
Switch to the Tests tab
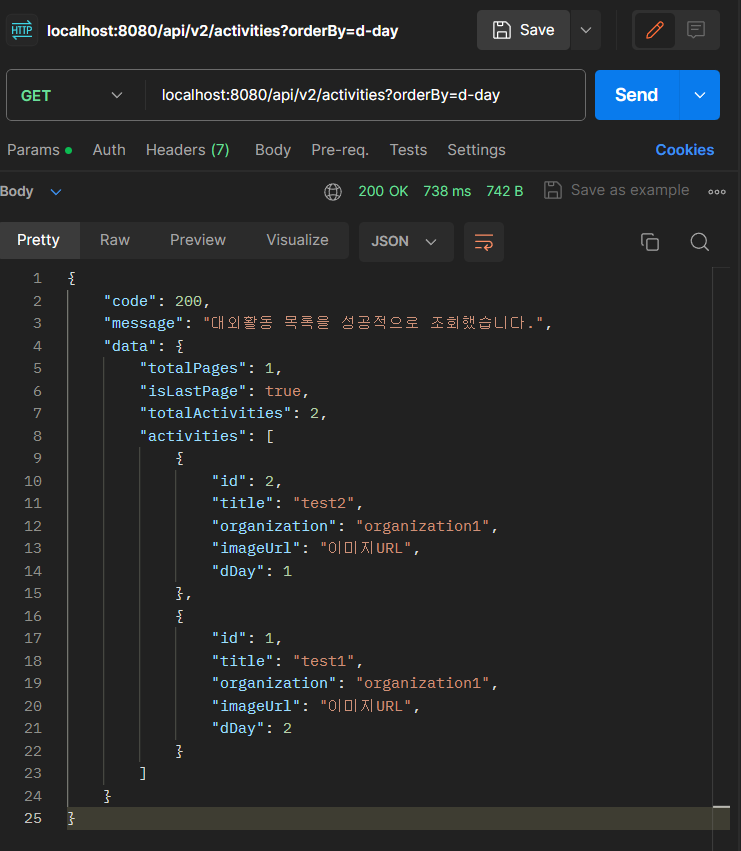(408, 150)
